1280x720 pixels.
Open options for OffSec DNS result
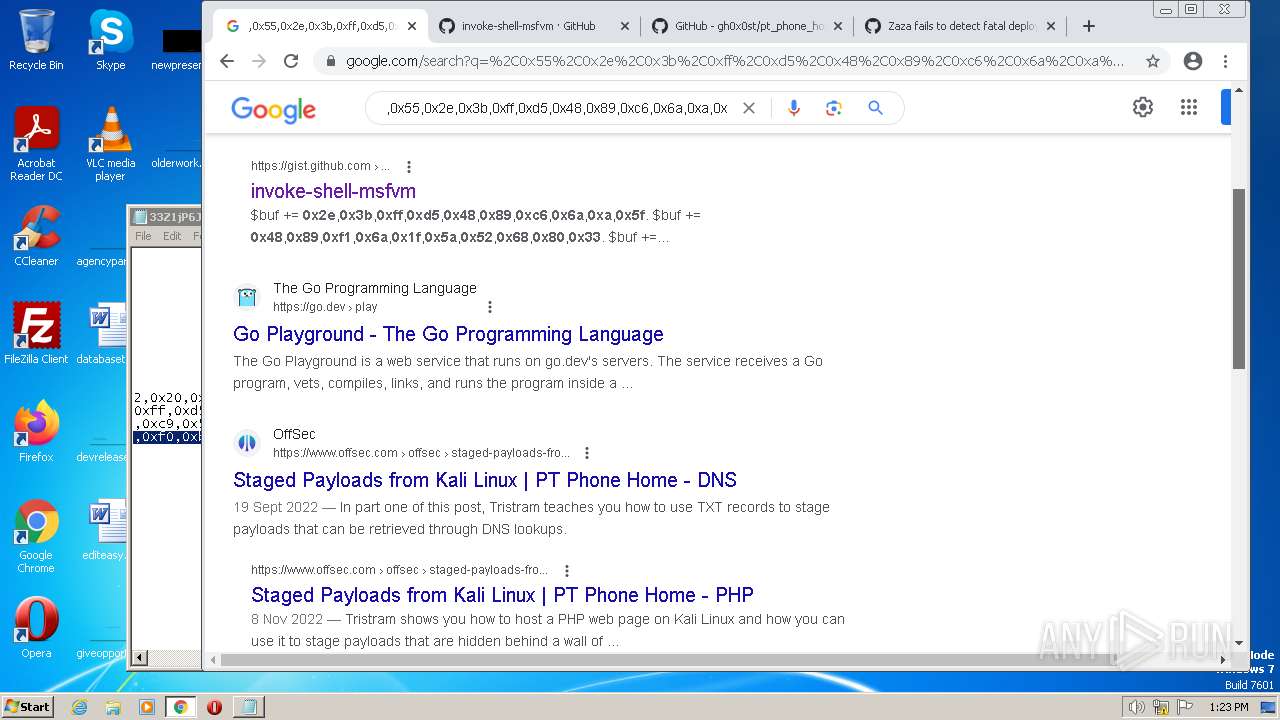tap(587, 453)
